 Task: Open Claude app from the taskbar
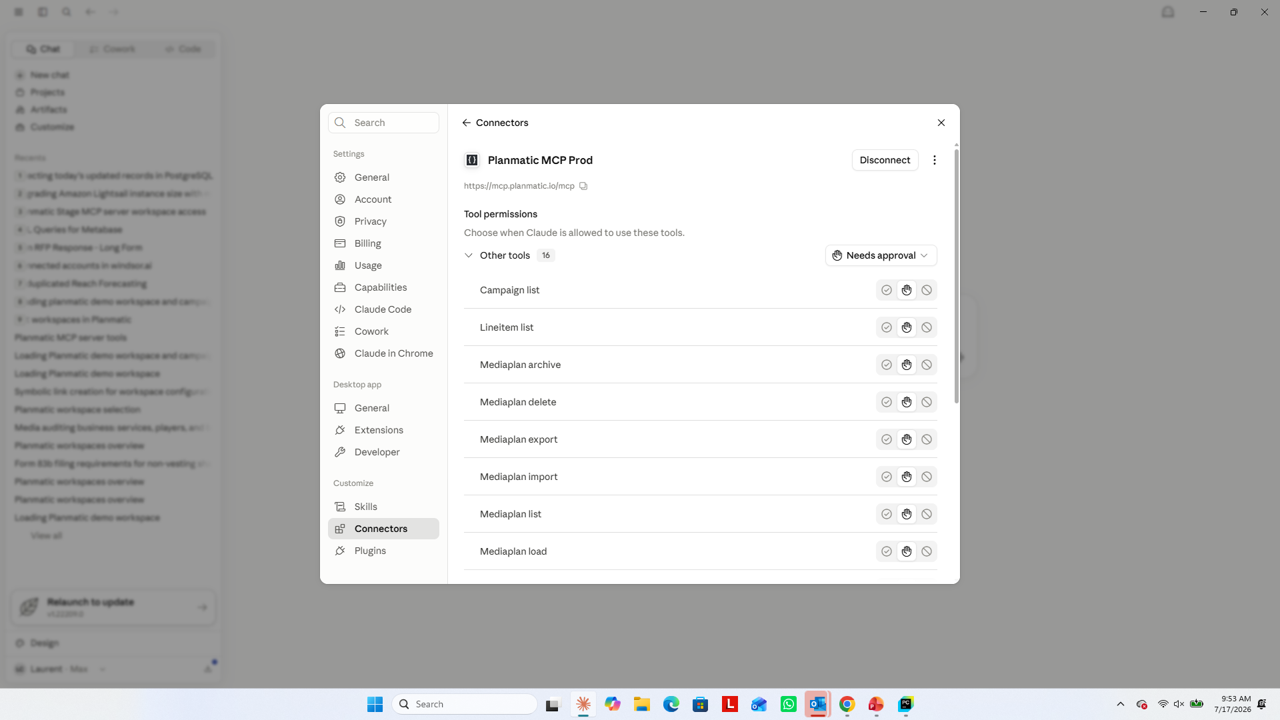point(583,704)
